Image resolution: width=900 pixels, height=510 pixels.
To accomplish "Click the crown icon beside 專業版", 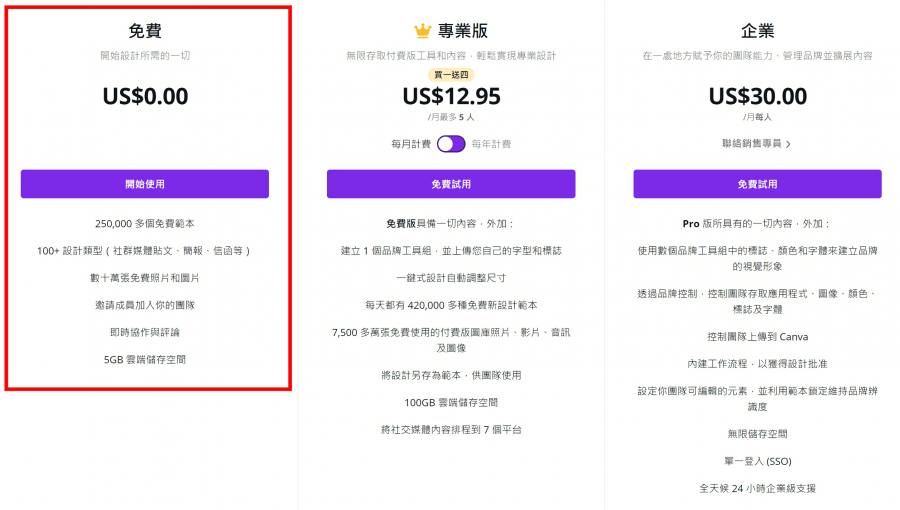I will [422, 30].
